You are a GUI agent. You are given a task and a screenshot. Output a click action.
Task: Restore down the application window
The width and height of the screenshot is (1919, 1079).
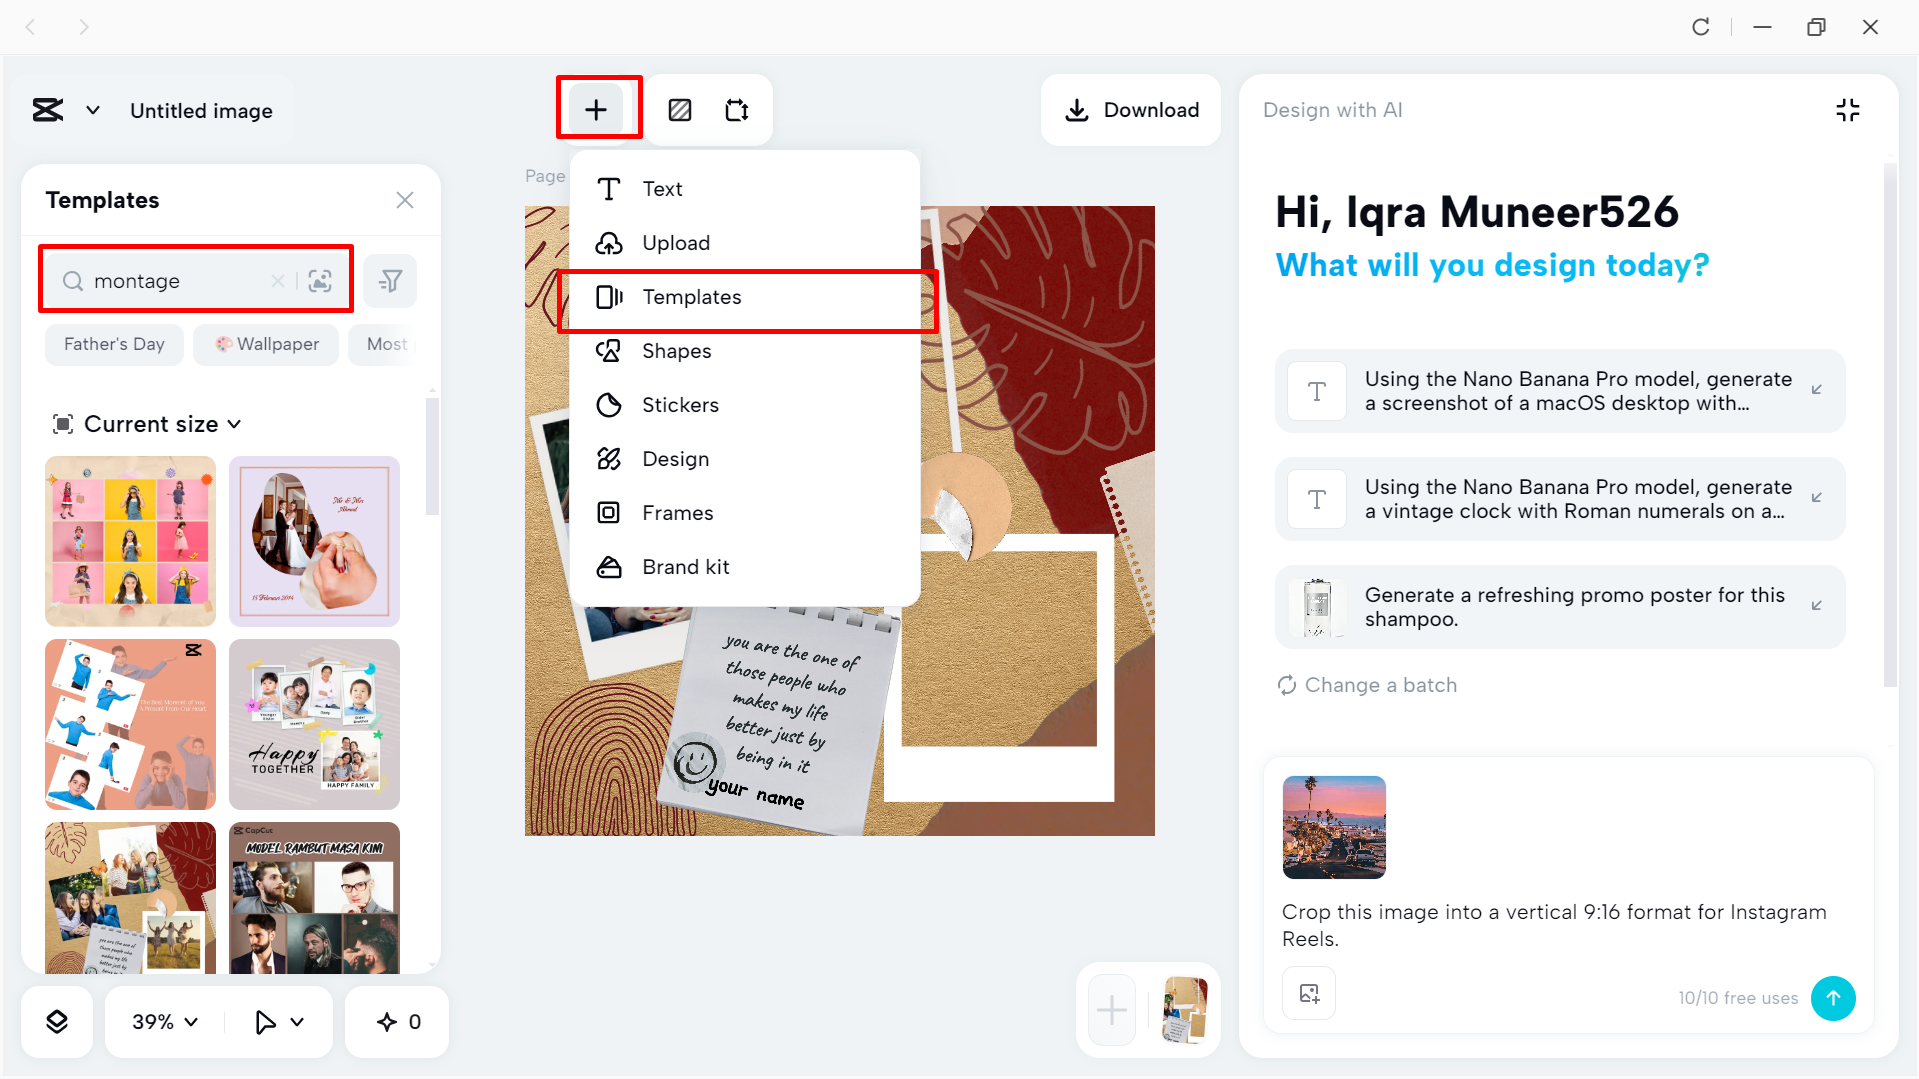(1816, 27)
